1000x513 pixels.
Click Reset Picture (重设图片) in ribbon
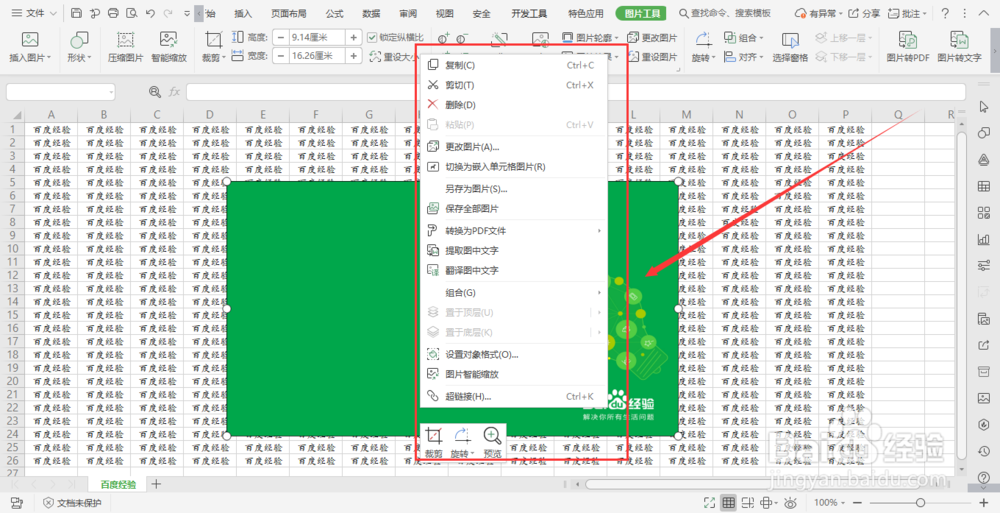coord(652,57)
